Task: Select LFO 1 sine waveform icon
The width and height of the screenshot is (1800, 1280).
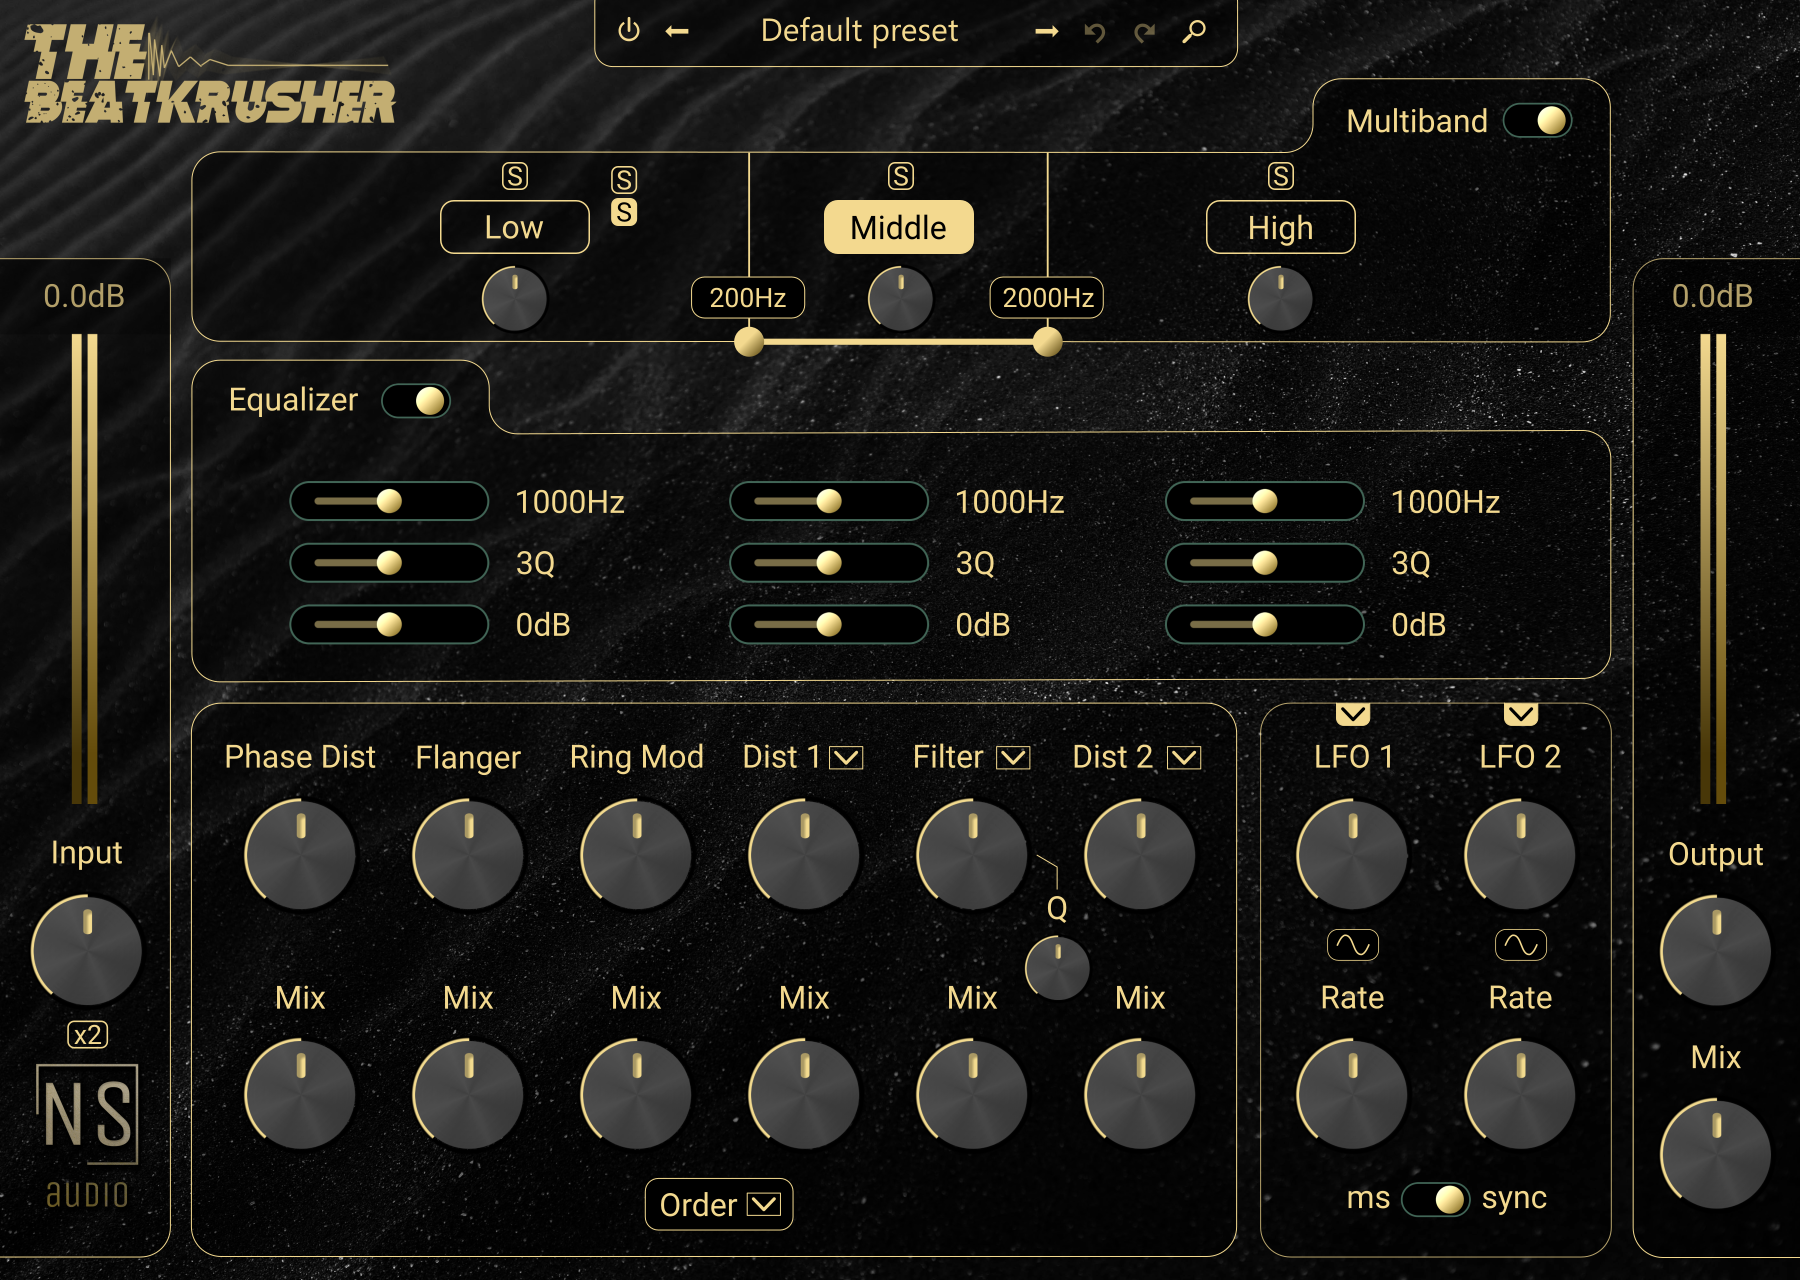Action: point(1353,945)
